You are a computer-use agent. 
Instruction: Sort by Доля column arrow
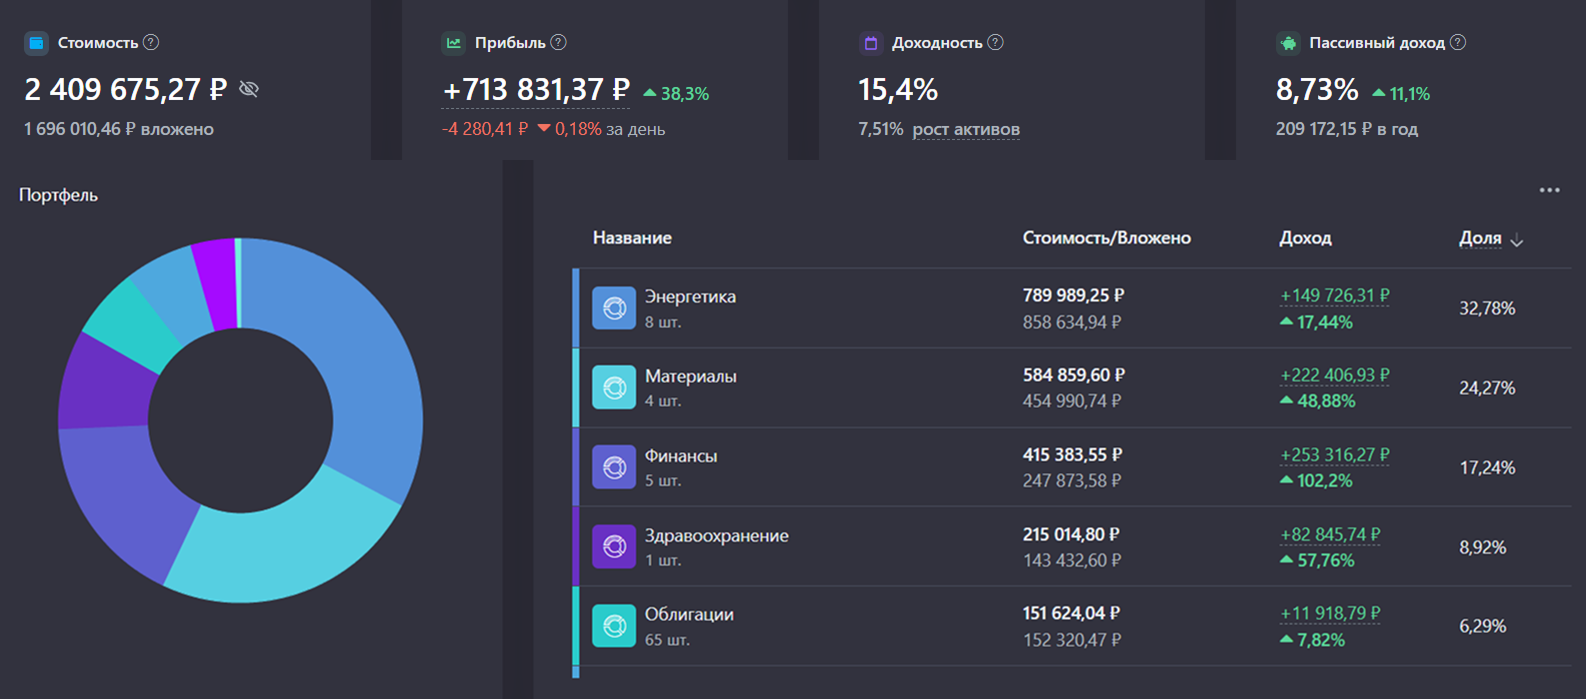click(x=1517, y=240)
